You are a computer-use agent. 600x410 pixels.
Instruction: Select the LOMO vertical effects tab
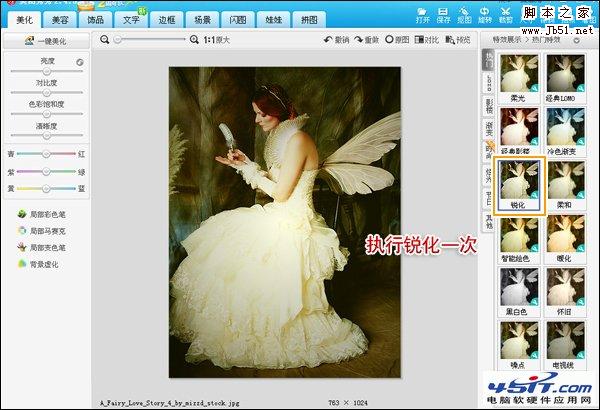click(x=488, y=83)
